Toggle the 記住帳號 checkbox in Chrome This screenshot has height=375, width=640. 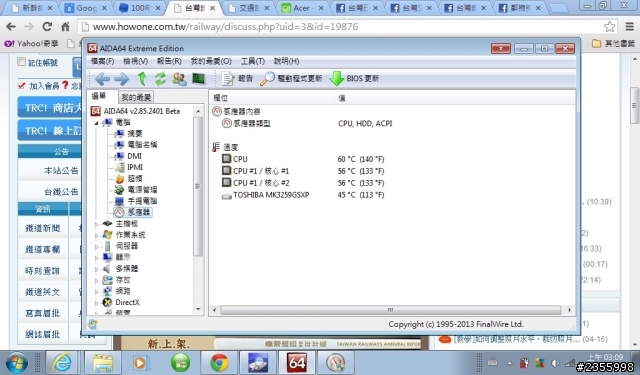22,62
